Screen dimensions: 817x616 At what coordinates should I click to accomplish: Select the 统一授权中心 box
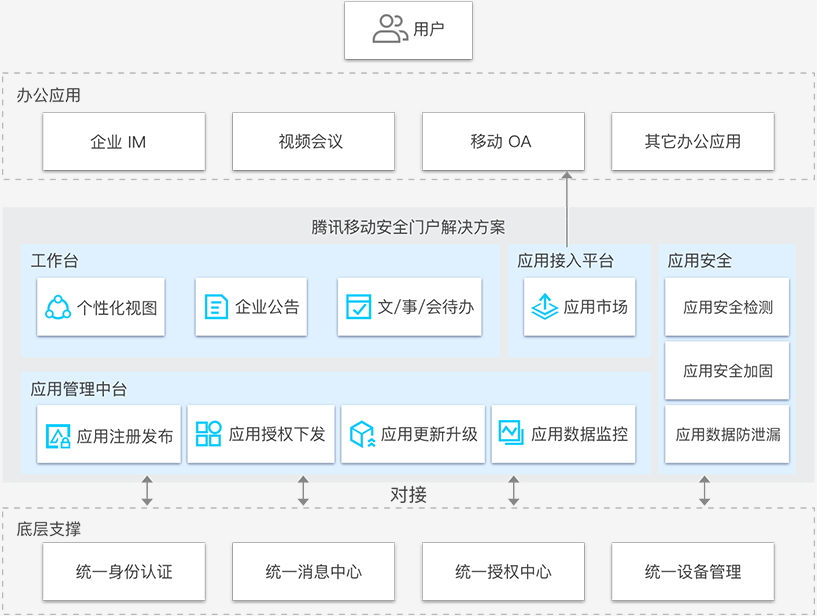pyautogui.click(x=503, y=572)
